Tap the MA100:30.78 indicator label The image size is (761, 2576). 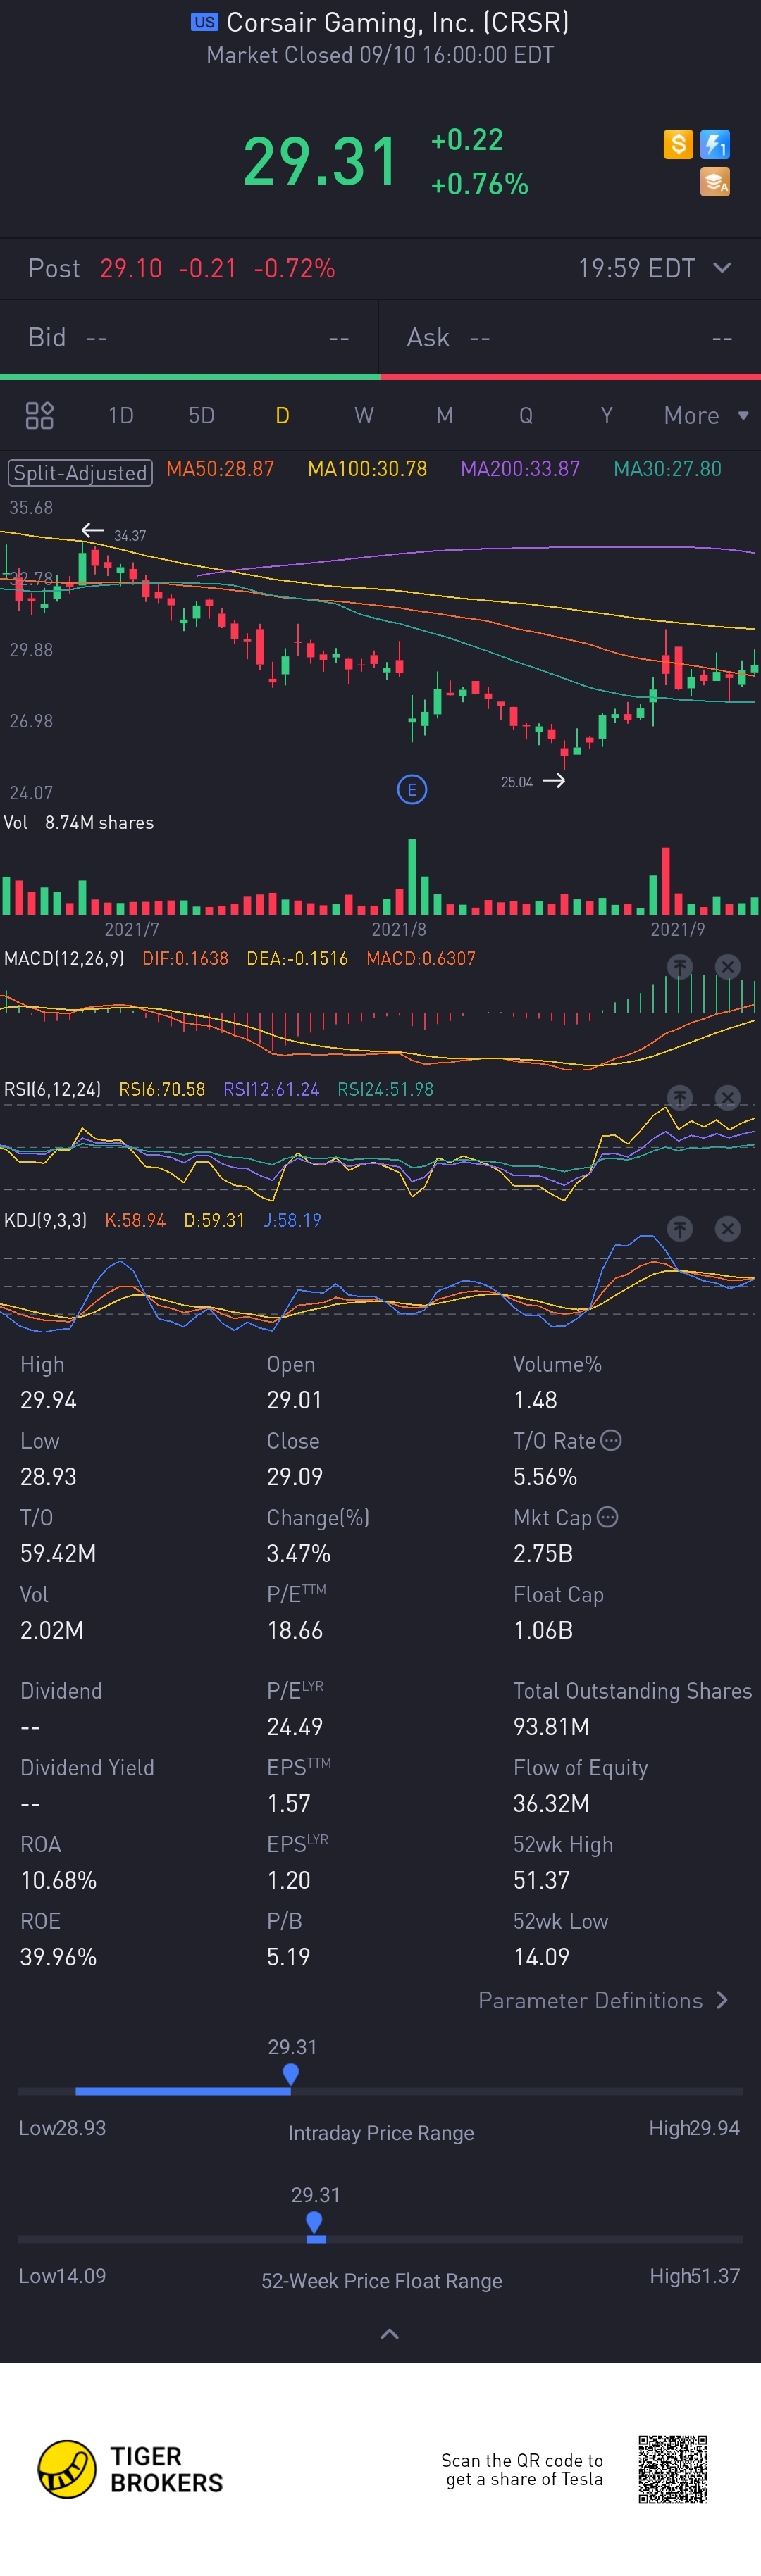click(x=367, y=469)
